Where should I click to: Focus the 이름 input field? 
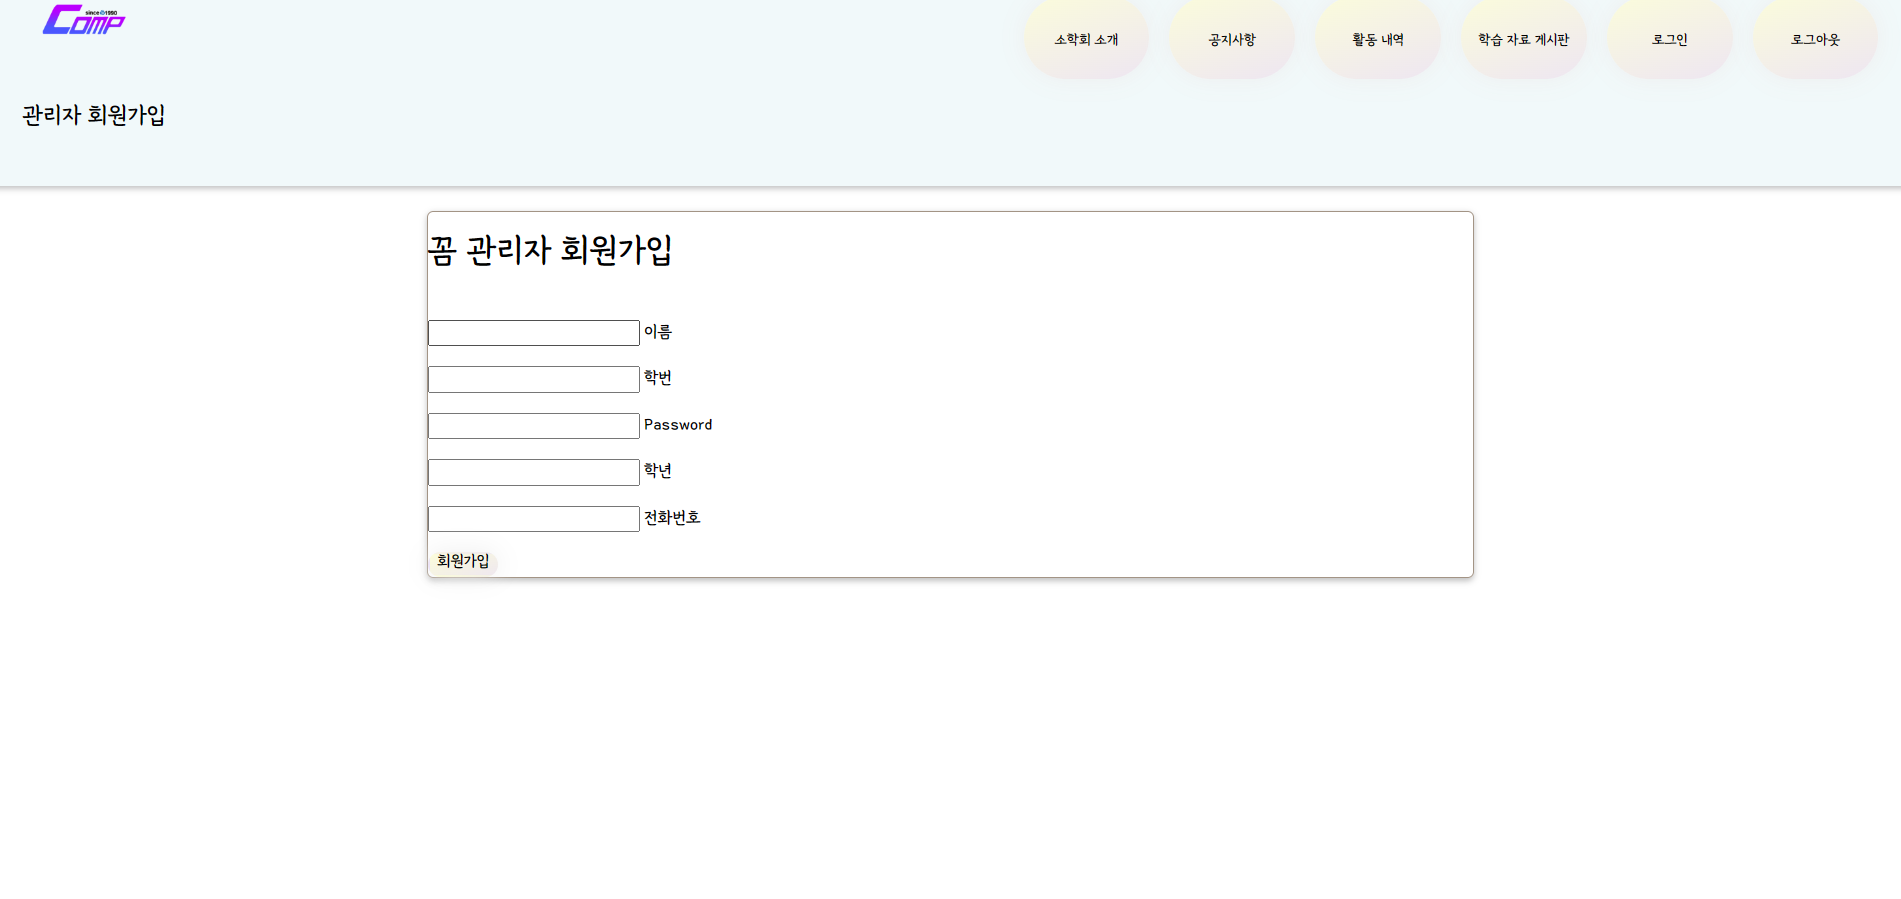click(533, 333)
